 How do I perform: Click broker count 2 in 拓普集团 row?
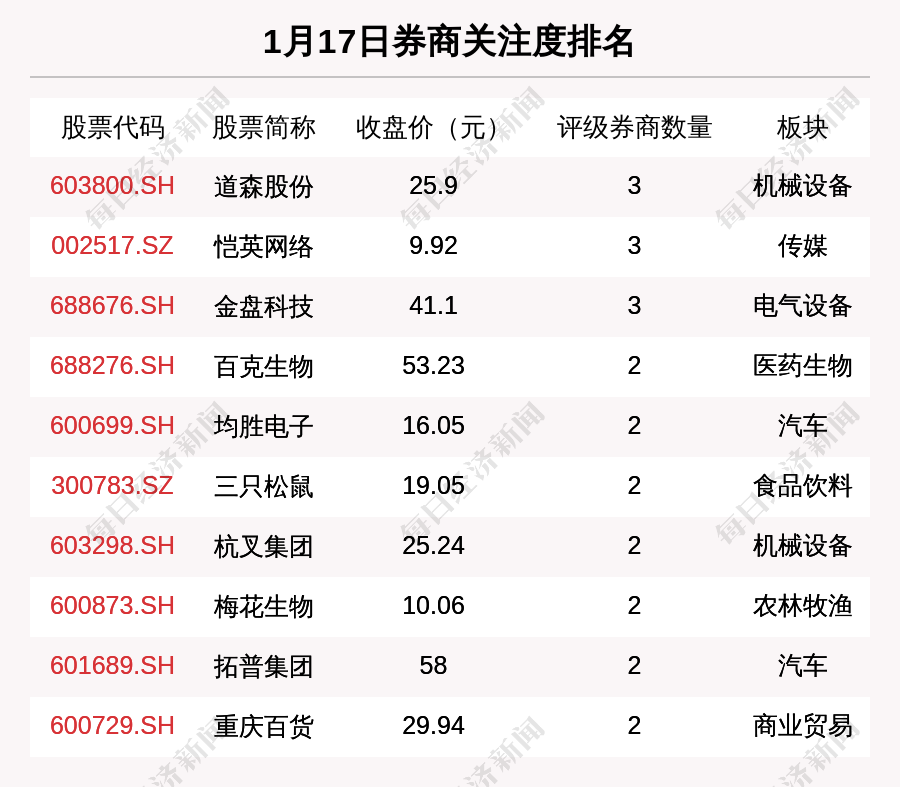point(634,666)
